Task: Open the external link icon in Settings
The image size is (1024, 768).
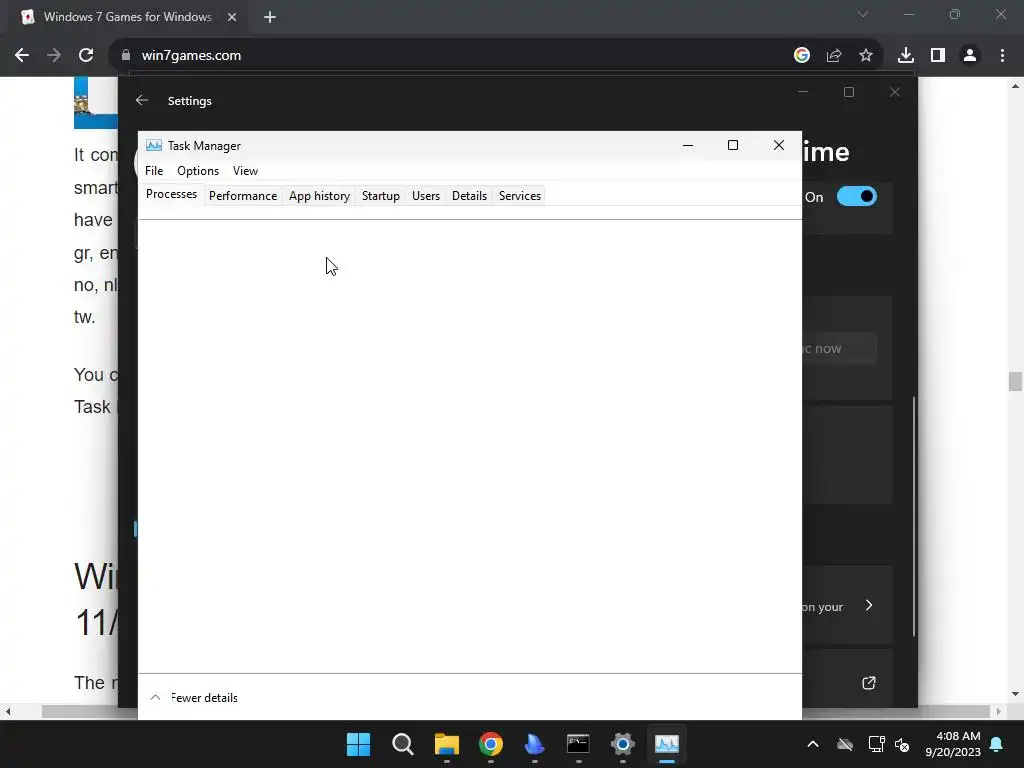Action: [869, 683]
